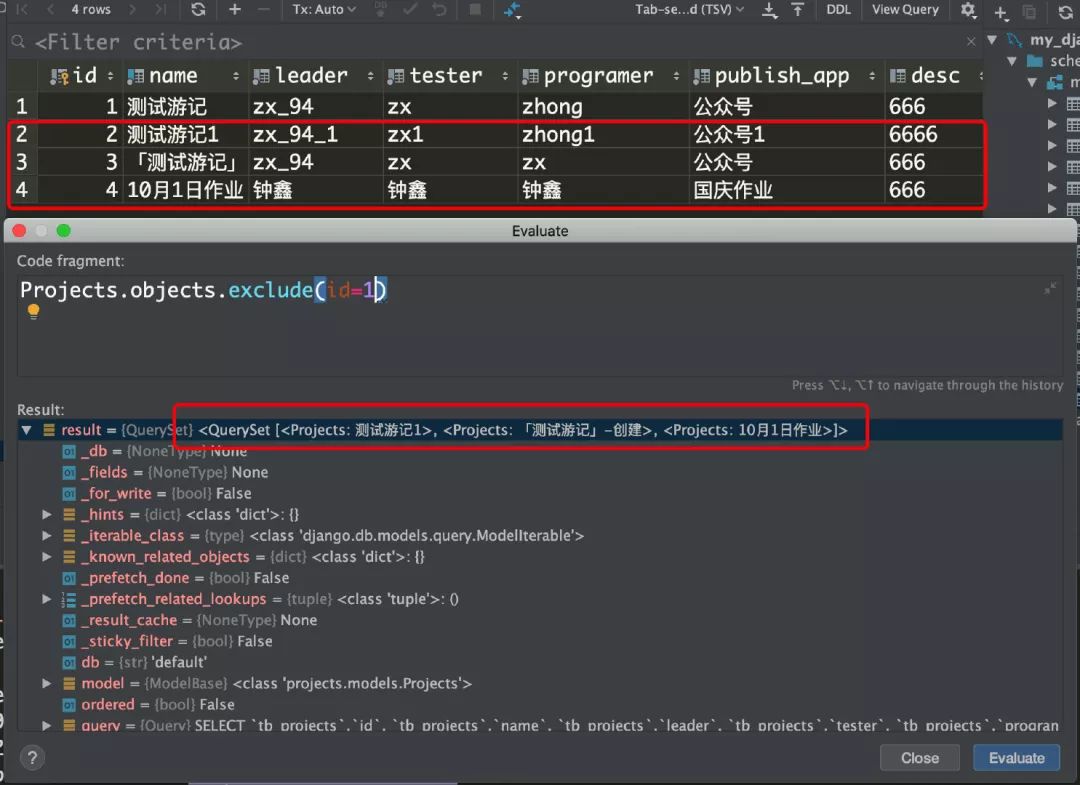Click the import data upload icon
1080x785 pixels.
(798, 10)
